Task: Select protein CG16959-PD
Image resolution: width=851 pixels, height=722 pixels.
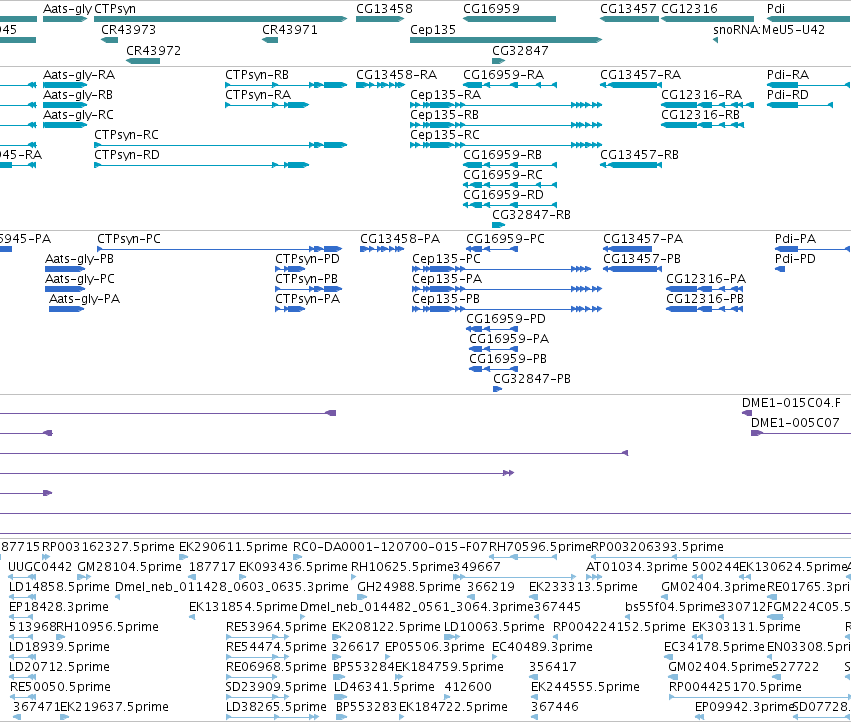Action: (492, 329)
